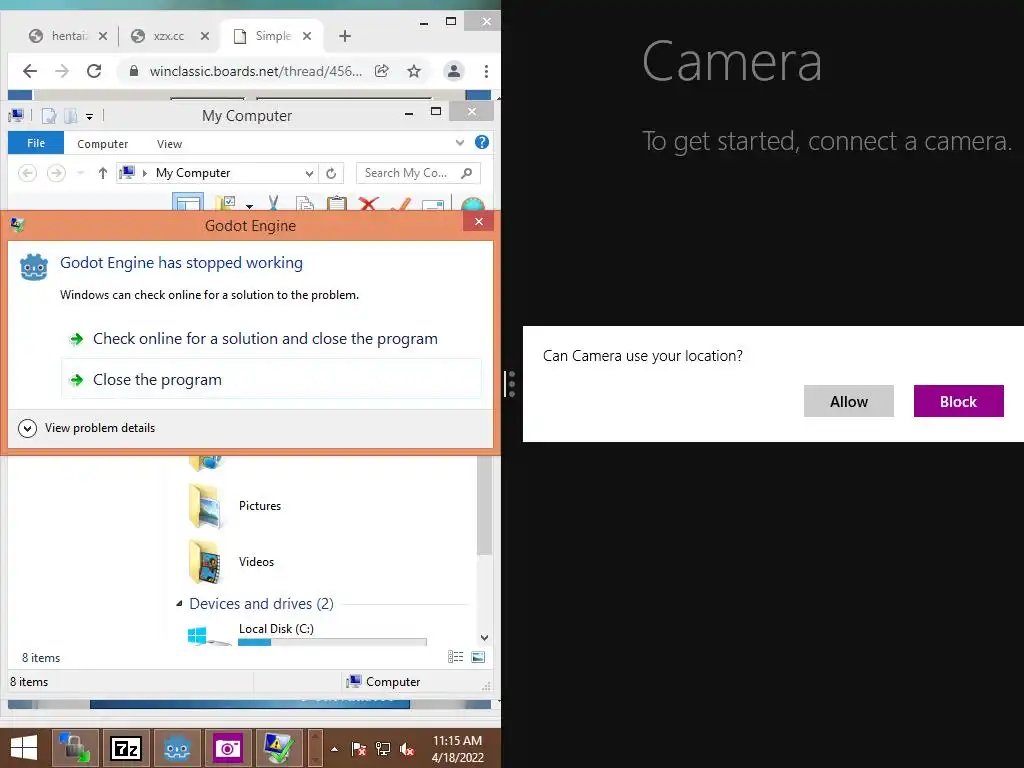Viewport: 1024px width, 768px height.
Task: Open the Computer ribbon tab
Action: [103, 144]
